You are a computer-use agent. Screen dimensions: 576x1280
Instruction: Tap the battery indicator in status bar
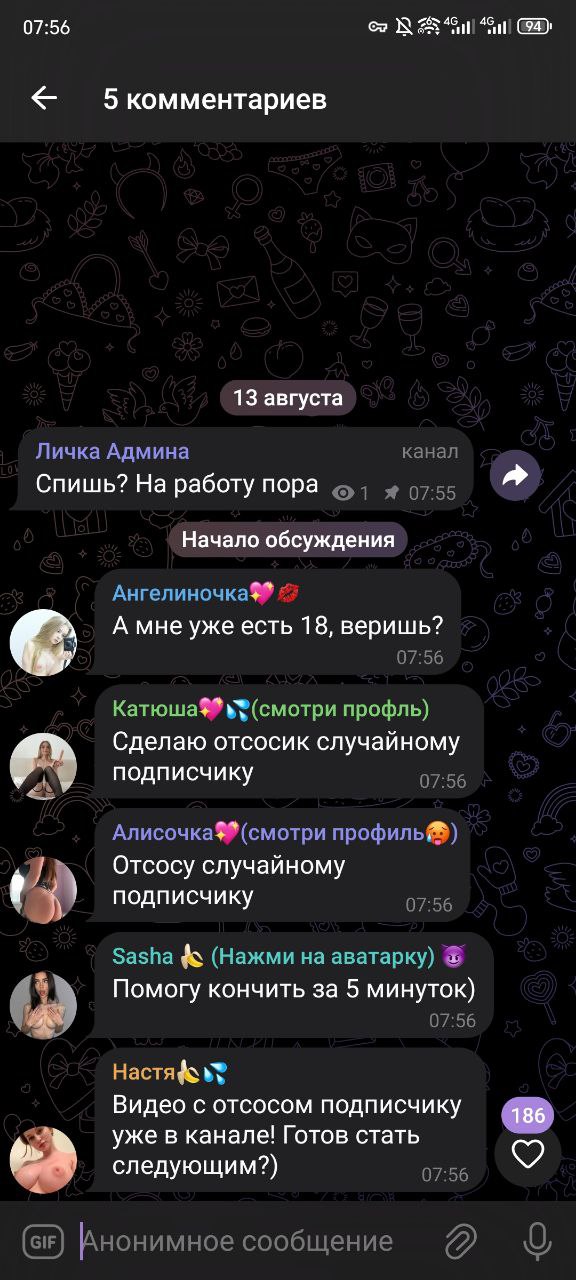(534, 27)
